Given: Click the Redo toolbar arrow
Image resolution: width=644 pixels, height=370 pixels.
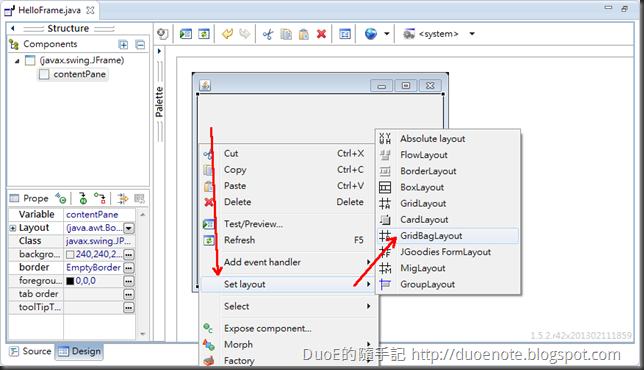Looking at the screenshot, I should click(x=245, y=34).
